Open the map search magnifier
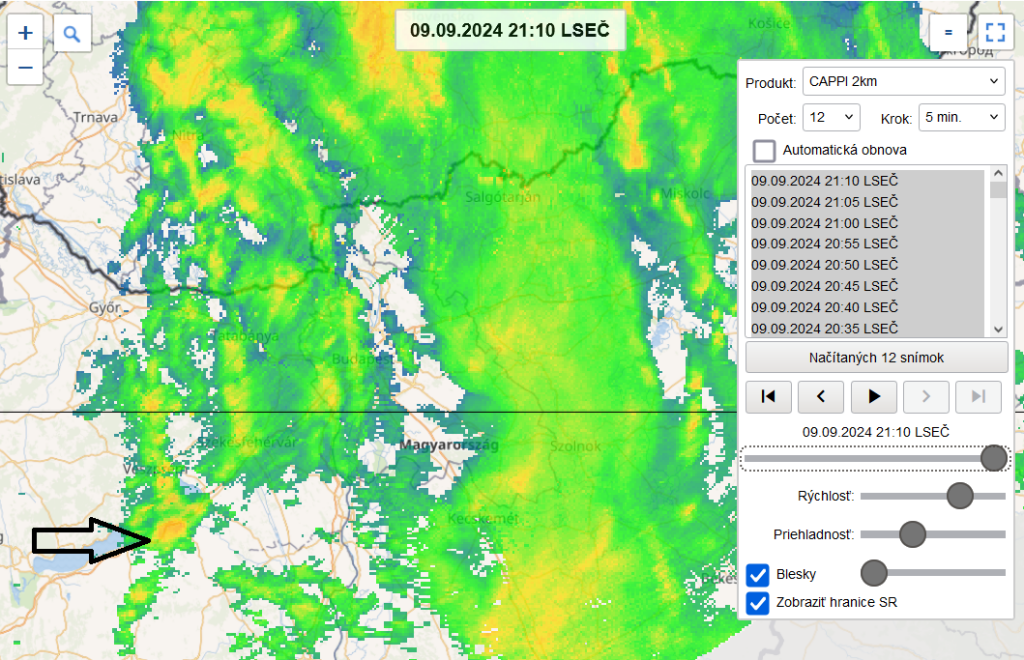1024x660 pixels. (x=72, y=33)
